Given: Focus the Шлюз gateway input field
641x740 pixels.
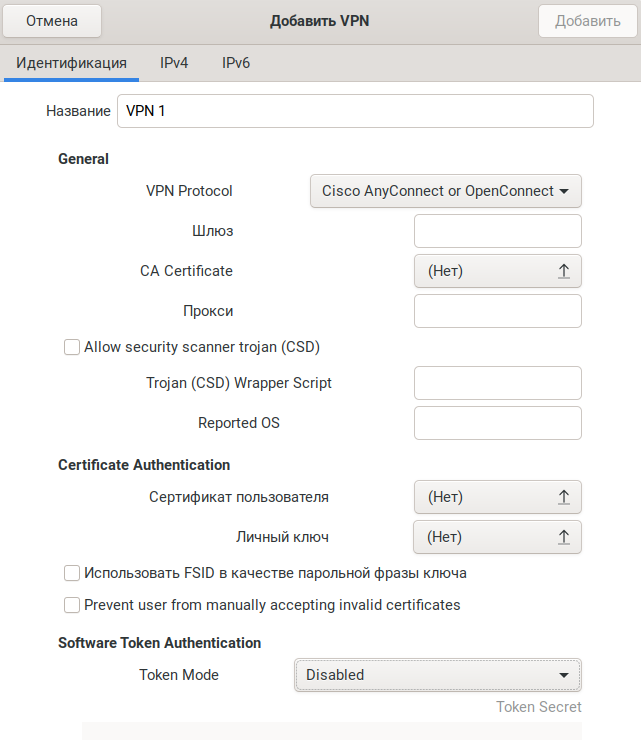Looking at the screenshot, I should (497, 231).
